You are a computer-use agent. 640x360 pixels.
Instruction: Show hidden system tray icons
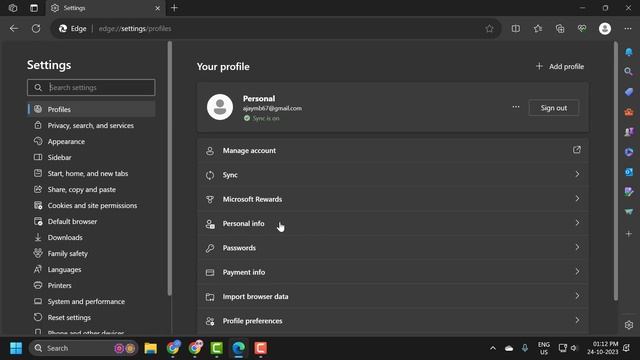pos(493,348)
